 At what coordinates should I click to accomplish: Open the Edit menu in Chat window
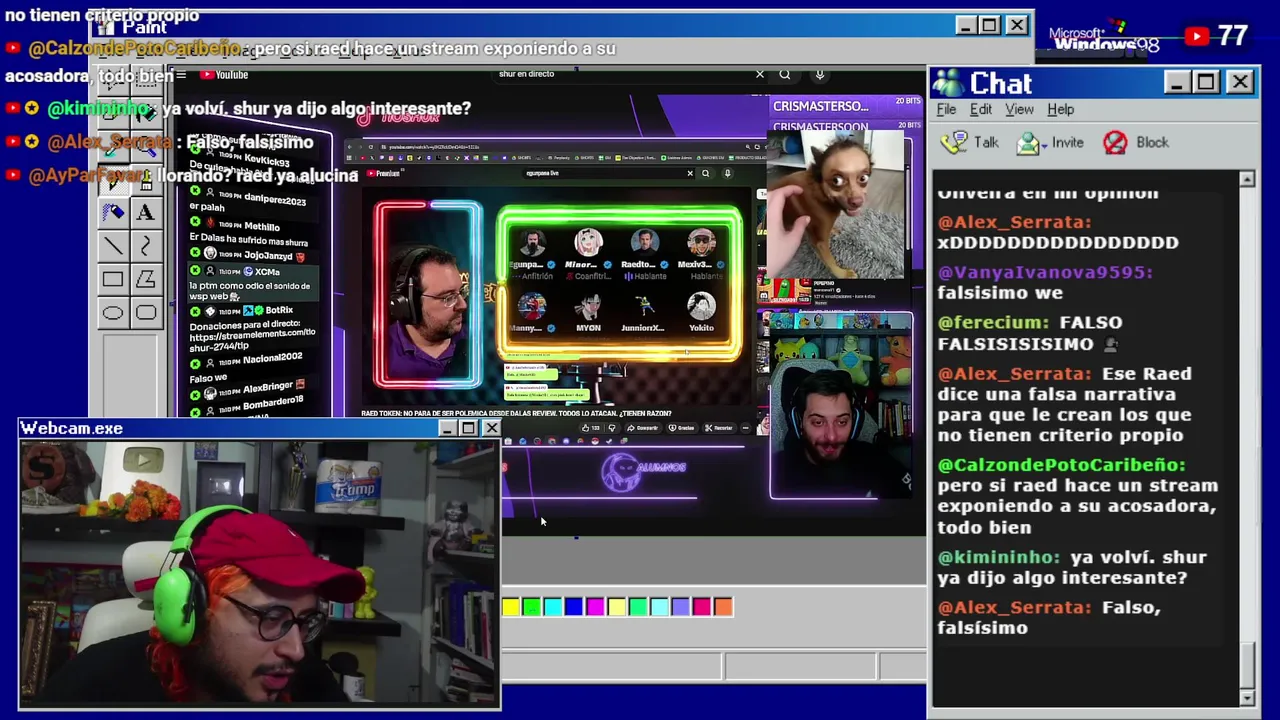tap(980, 109)
